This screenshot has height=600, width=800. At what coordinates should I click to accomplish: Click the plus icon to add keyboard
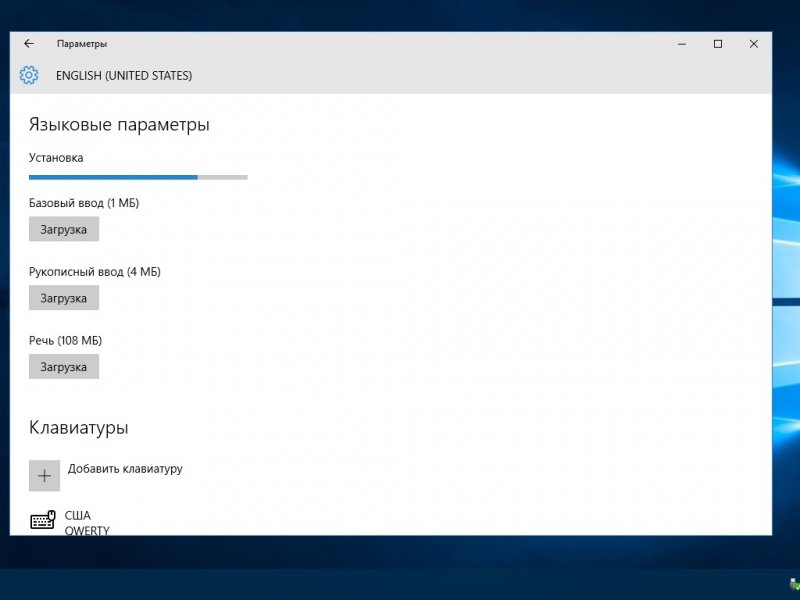[x=44, y=476]
